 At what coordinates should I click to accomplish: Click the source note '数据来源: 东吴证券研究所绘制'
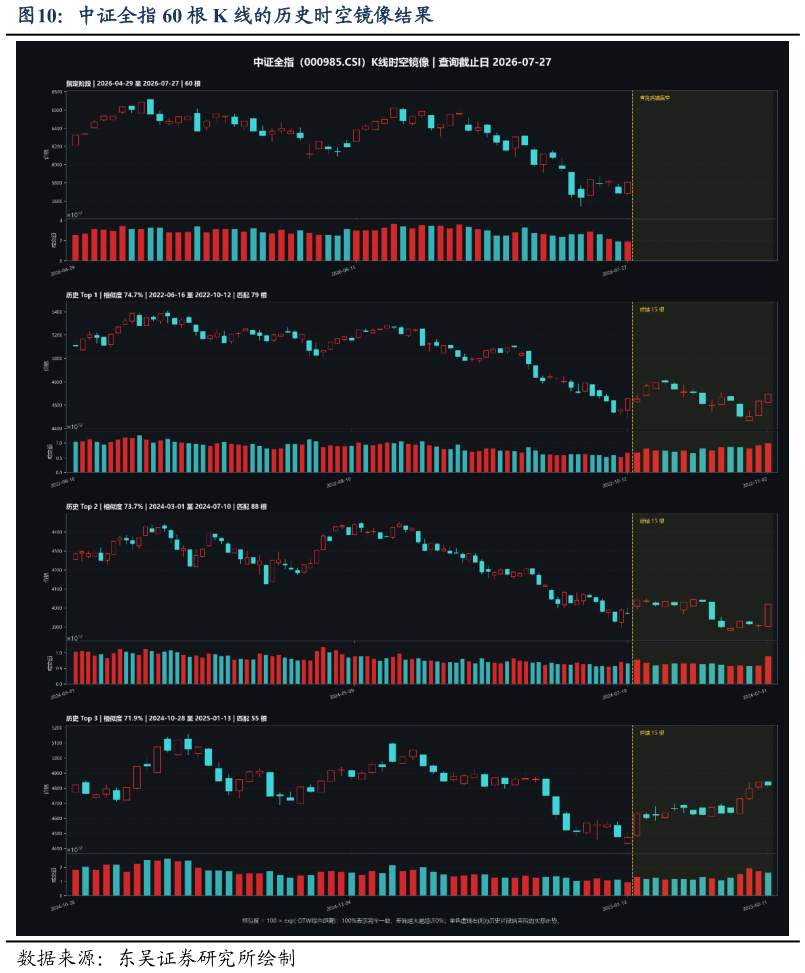(156, 957)
